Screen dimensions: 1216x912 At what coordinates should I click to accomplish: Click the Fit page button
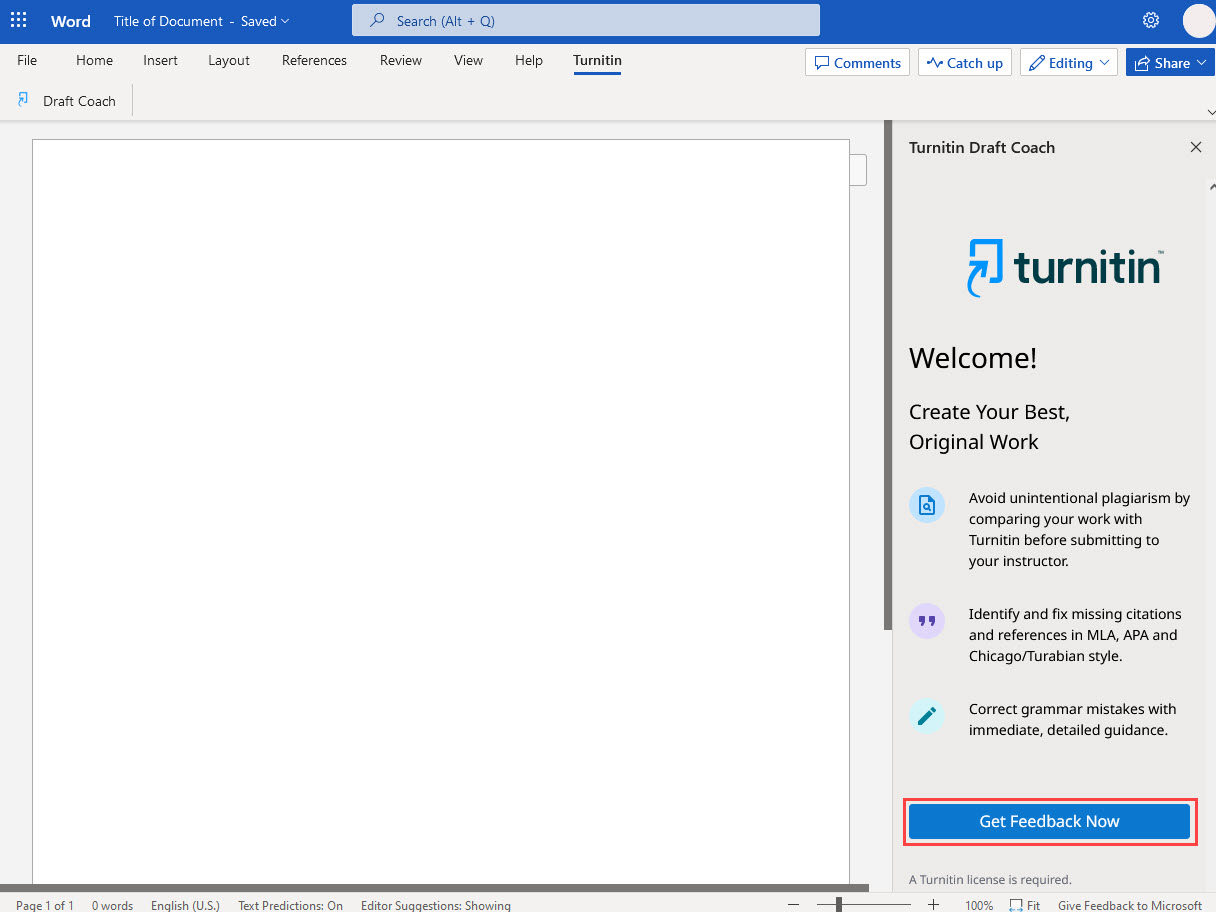[1025, 906]
